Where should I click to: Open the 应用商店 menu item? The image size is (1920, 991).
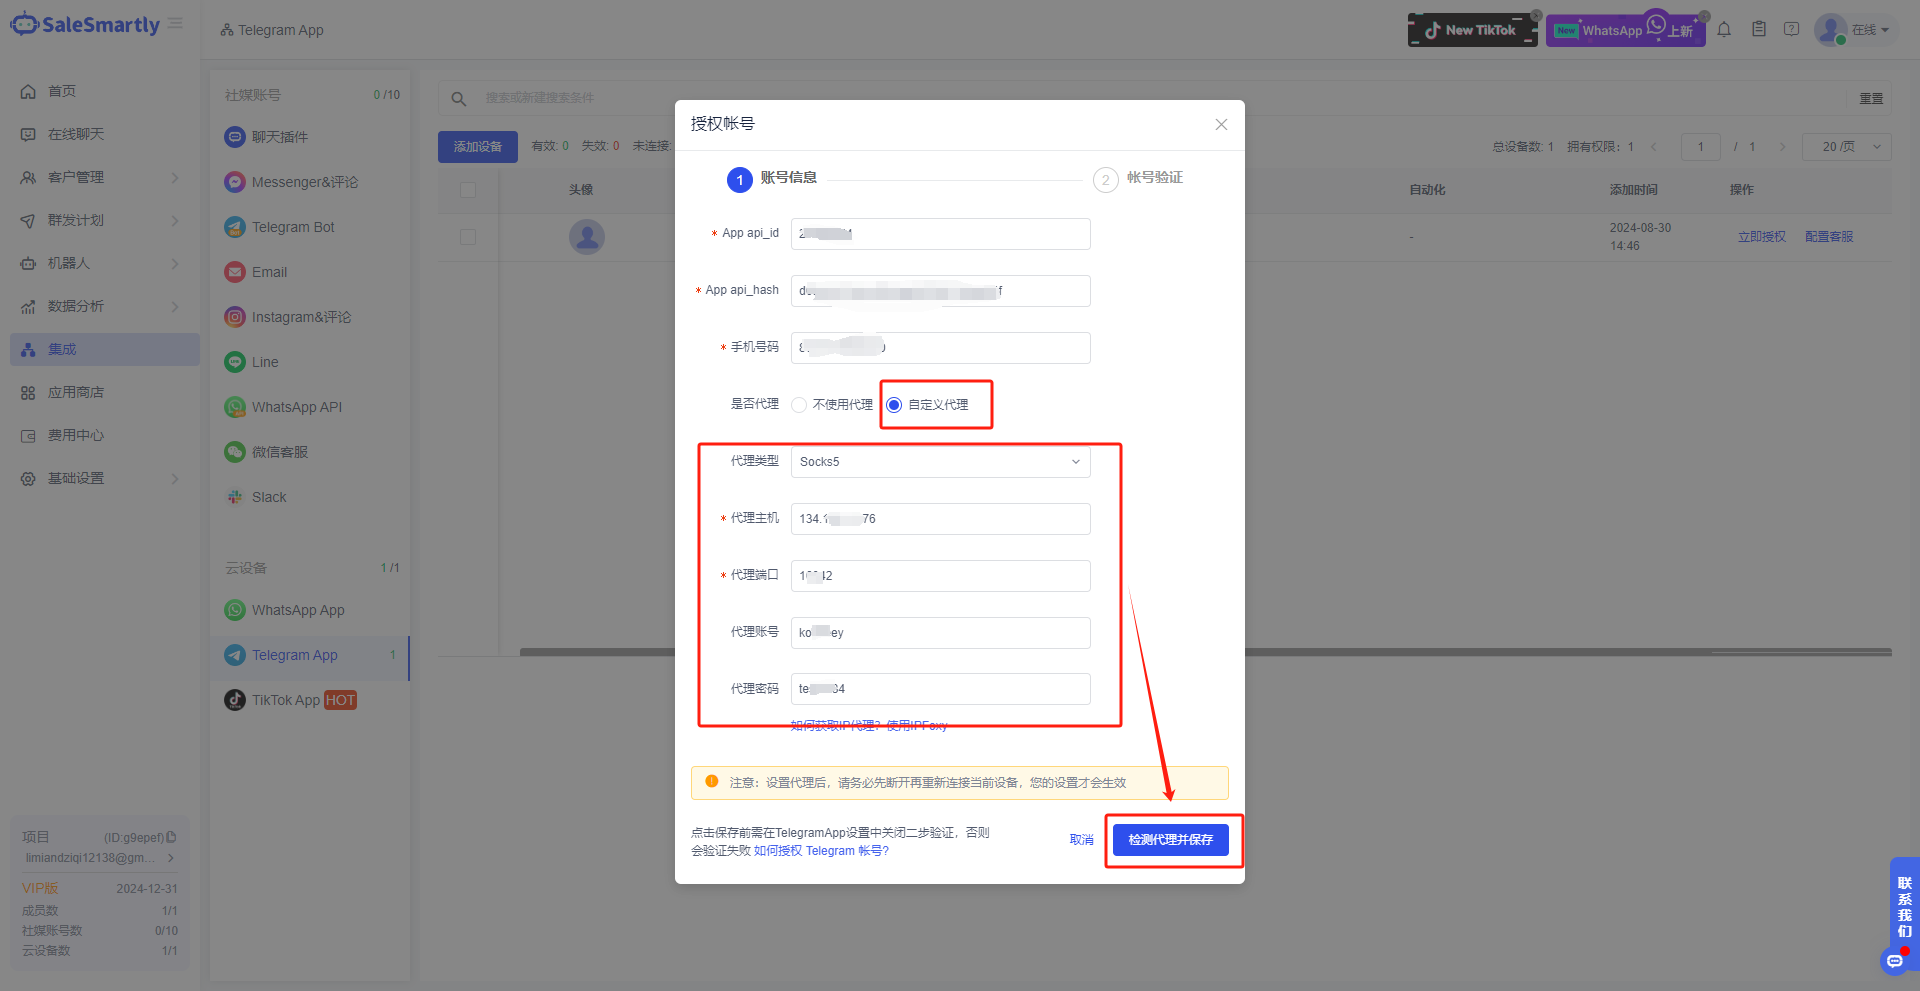[76, 392]
